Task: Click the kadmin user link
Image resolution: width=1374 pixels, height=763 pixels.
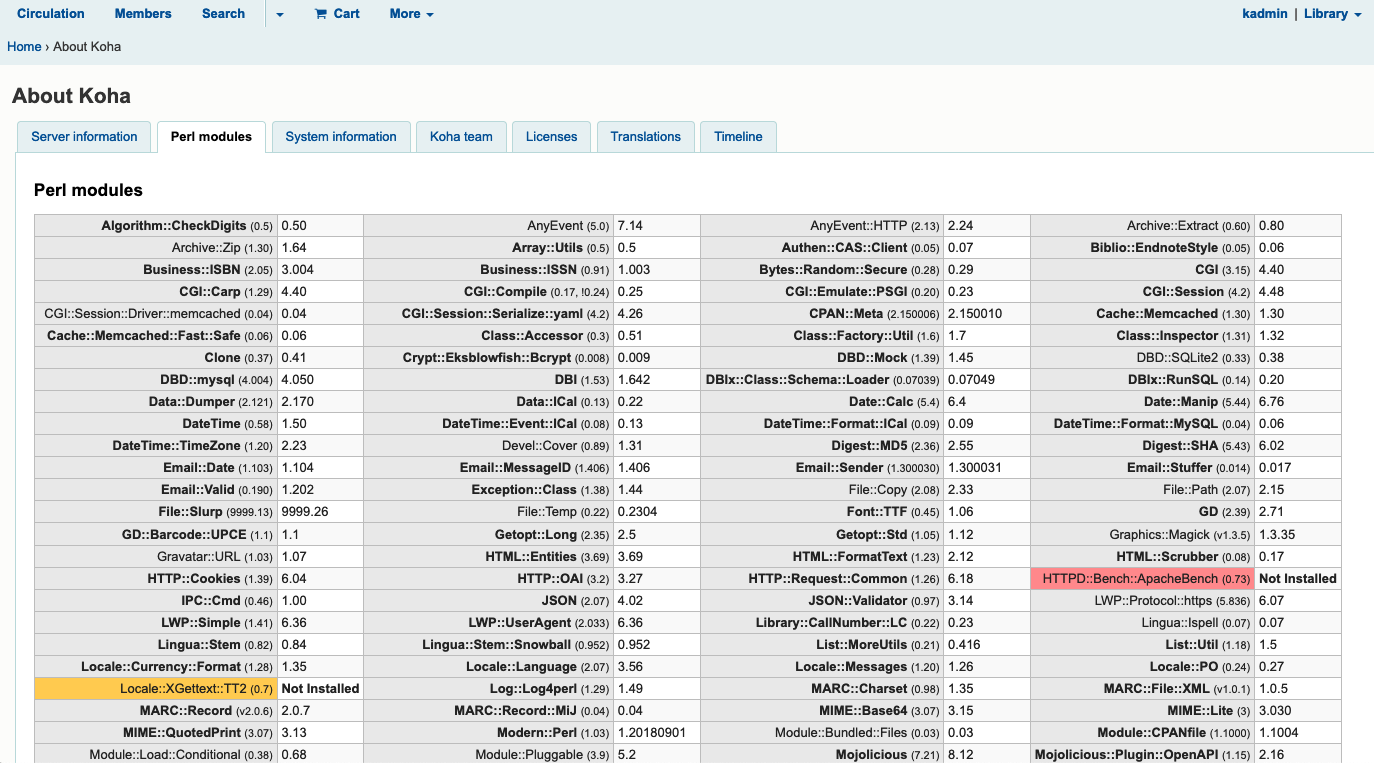Action: [x=1264, y=14]
